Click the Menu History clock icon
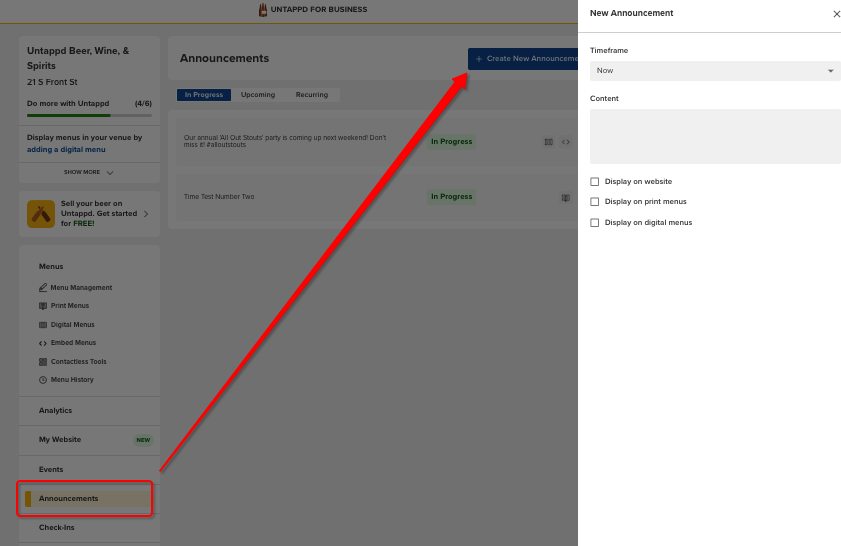This screenshot has height=546, width=841. coord(43,380)
